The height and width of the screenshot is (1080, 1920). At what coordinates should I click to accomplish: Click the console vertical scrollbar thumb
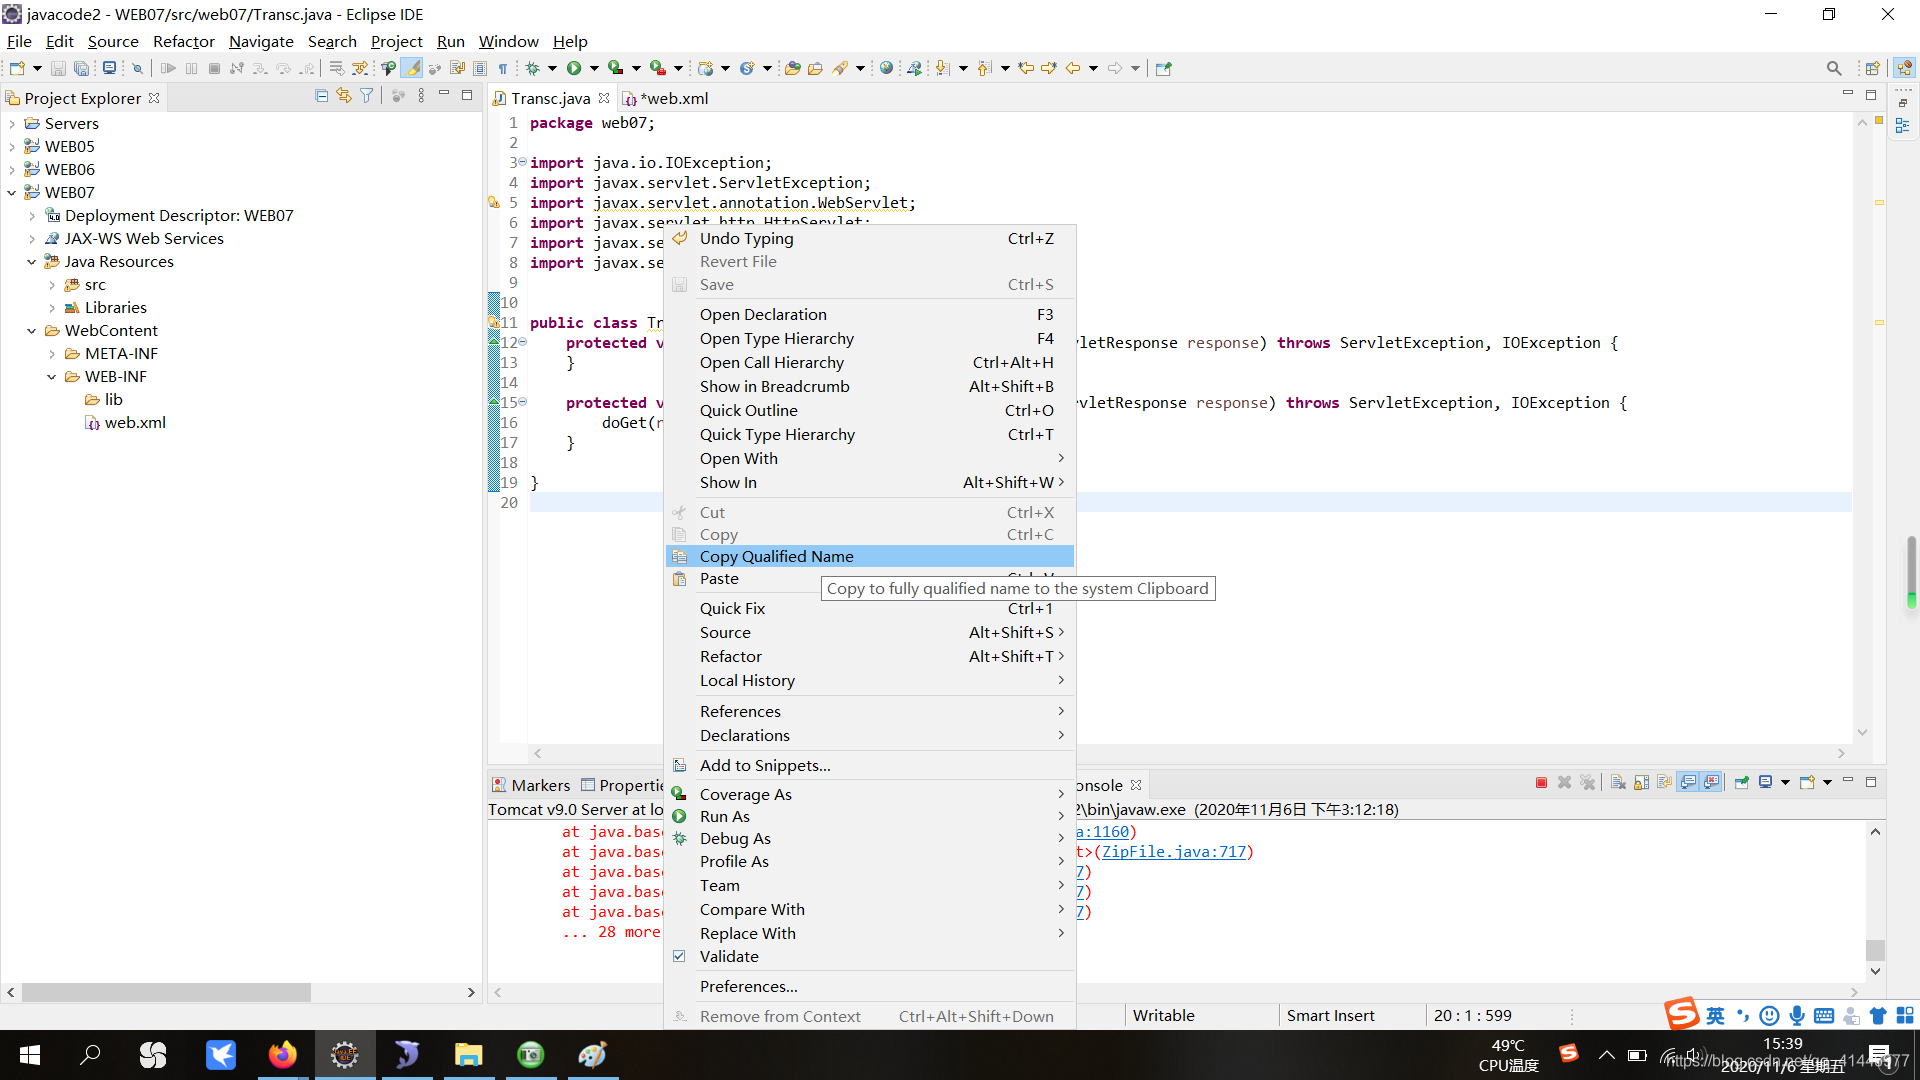tap(1875, 950)
